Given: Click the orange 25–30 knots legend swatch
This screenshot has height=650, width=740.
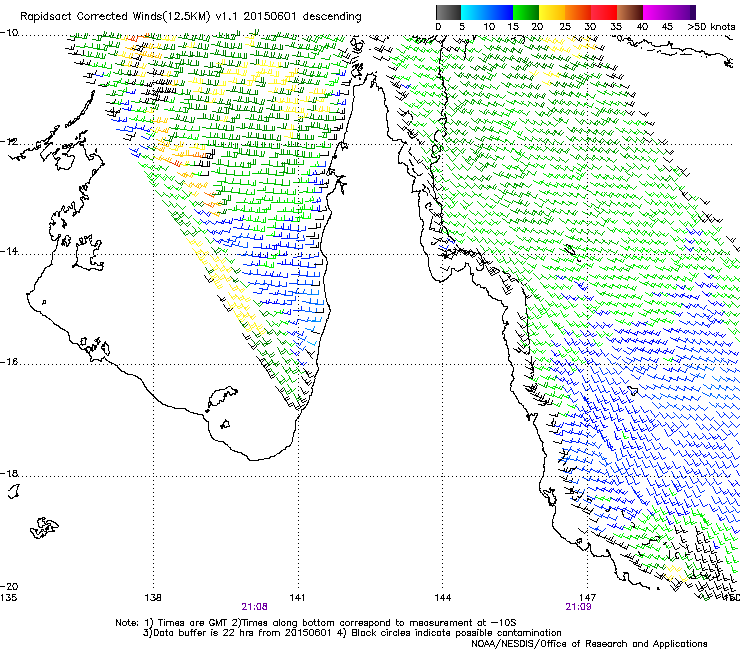Looking at the screenshot, I should coord(578,12).
